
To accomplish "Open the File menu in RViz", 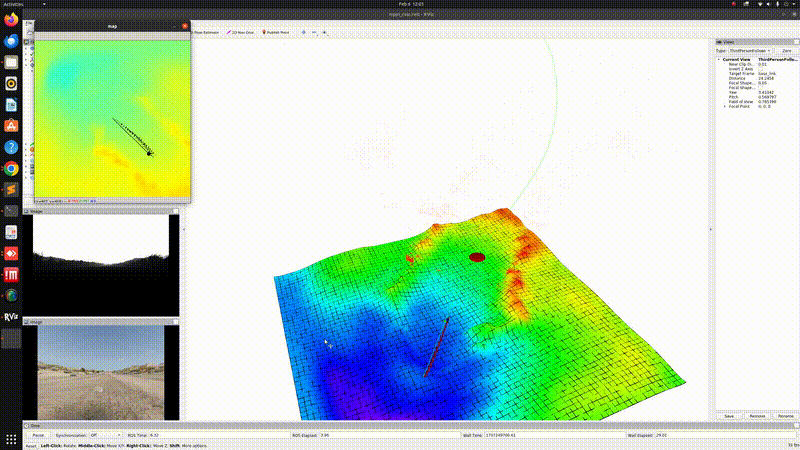I will (x=29, y=23).
